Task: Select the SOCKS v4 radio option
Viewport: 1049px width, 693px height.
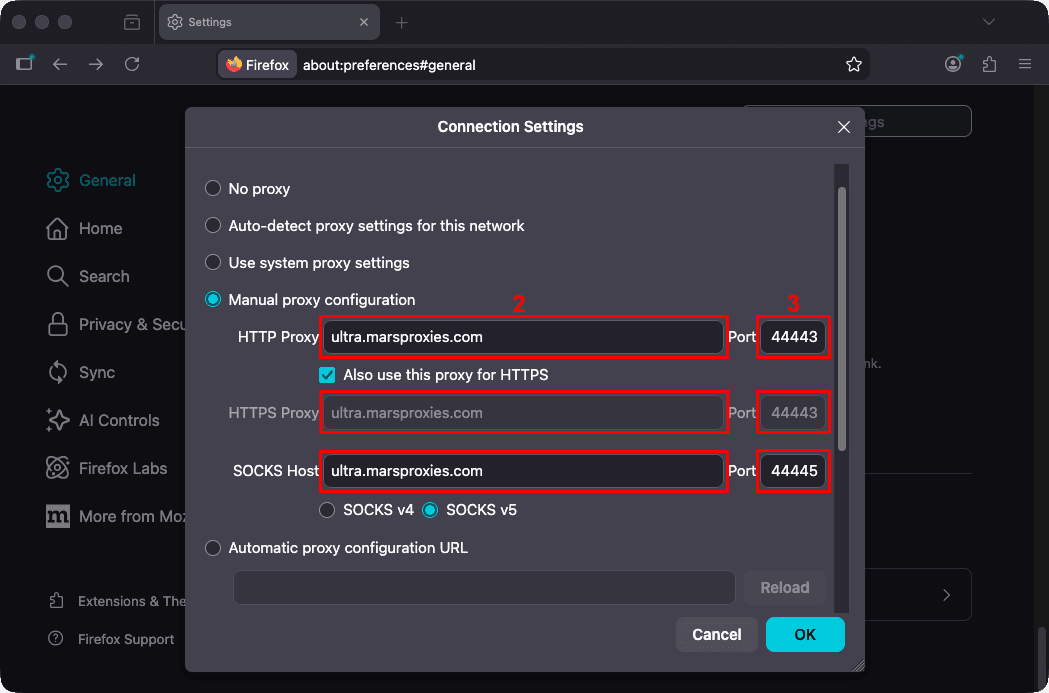Action: [327, 510]
